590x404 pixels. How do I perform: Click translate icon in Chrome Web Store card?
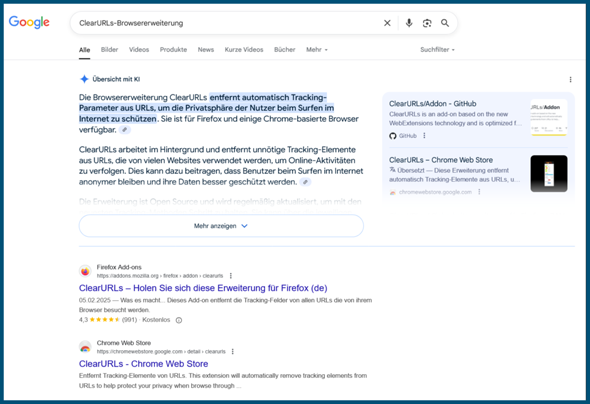coord(392,170)
